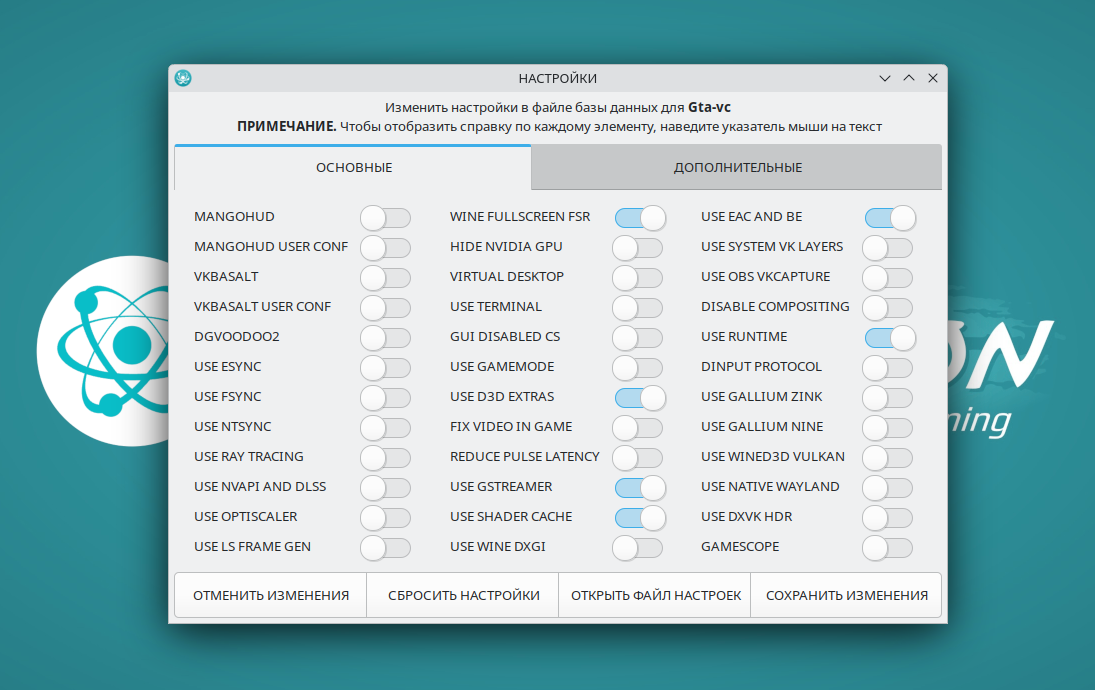This screenshot has width=1095, height=690.
Task: Close the settings window
Action: click(932, 78)
